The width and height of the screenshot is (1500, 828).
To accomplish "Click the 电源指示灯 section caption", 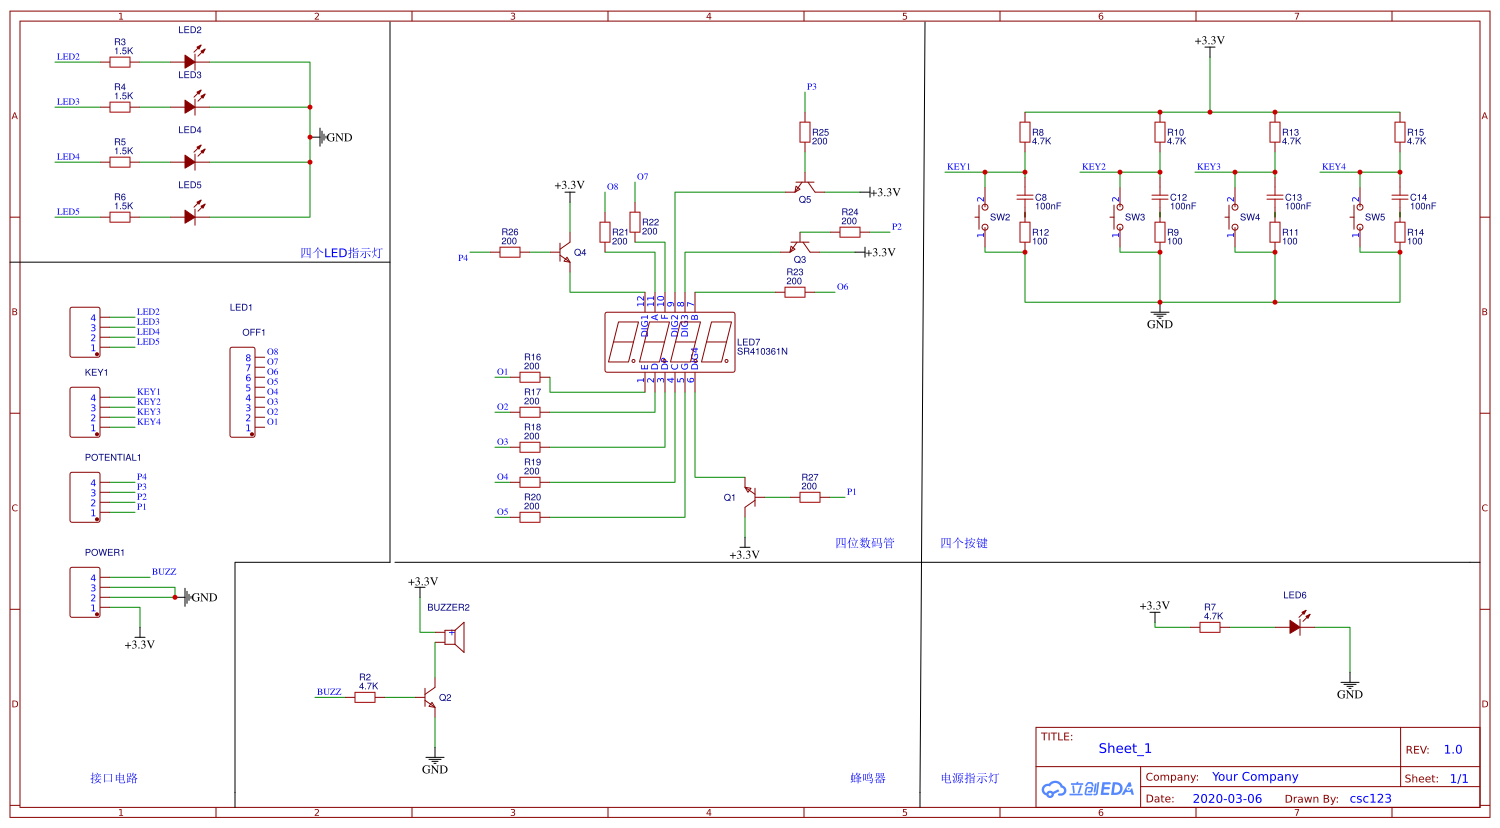I will click(969, 778).
